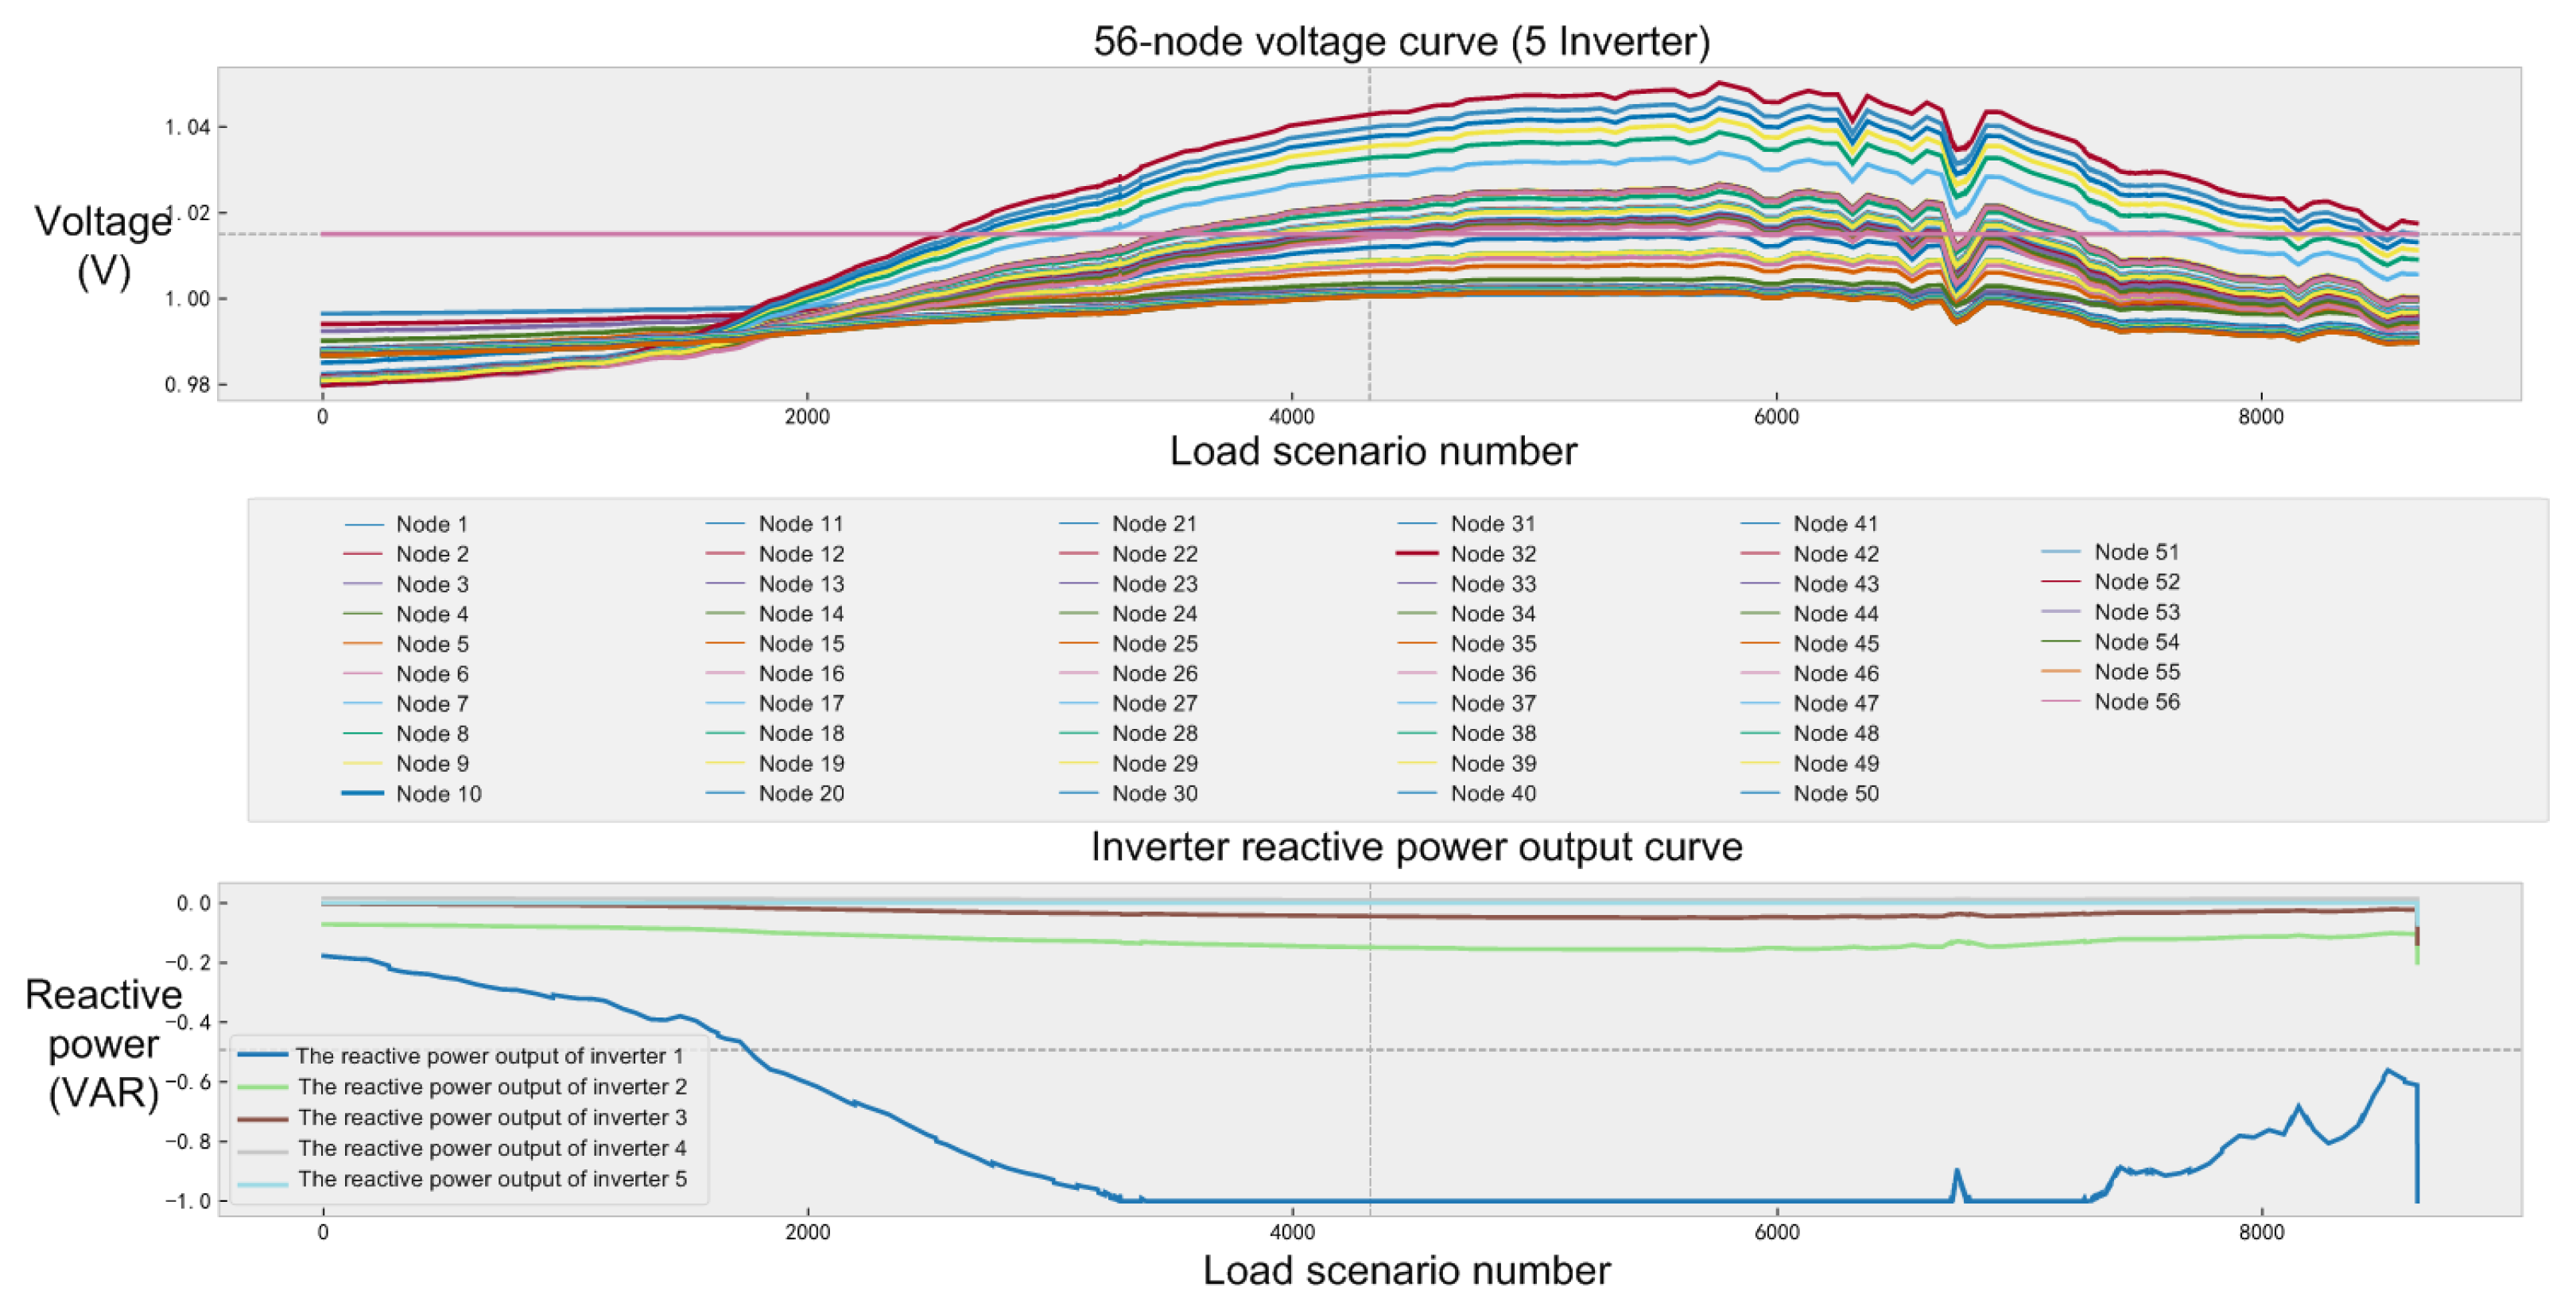The image size is (2576, 1314).
Task: Click inverter 1 reactive power legend entry
Action: [x=489, y=1056]
